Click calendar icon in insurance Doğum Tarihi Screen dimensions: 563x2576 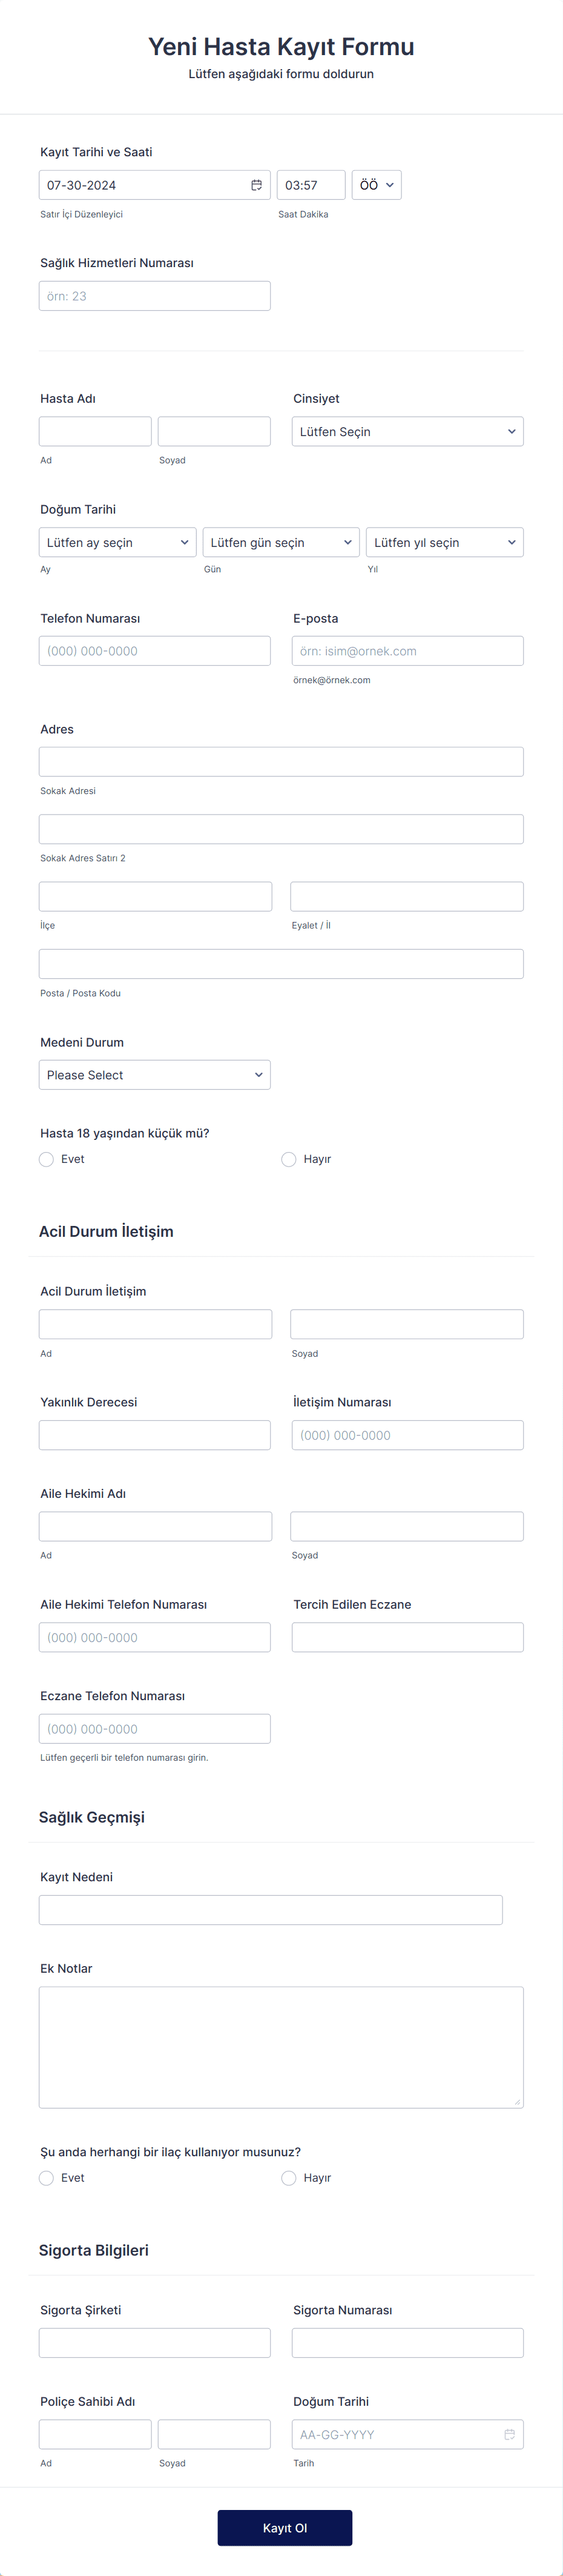[x=509, y=2434]
